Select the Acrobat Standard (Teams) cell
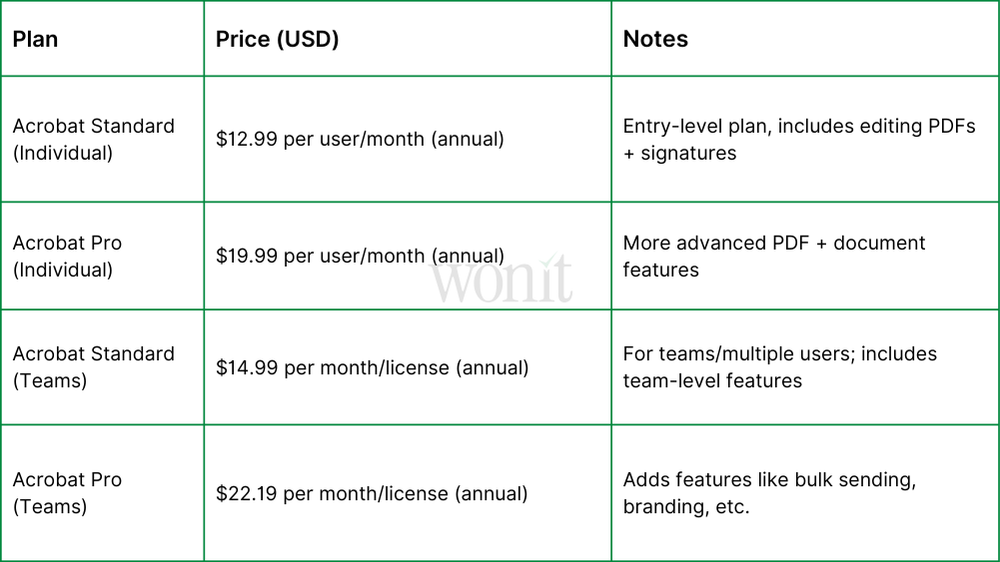This screenshot has width=1000, height=562. [x=93, y=367]
